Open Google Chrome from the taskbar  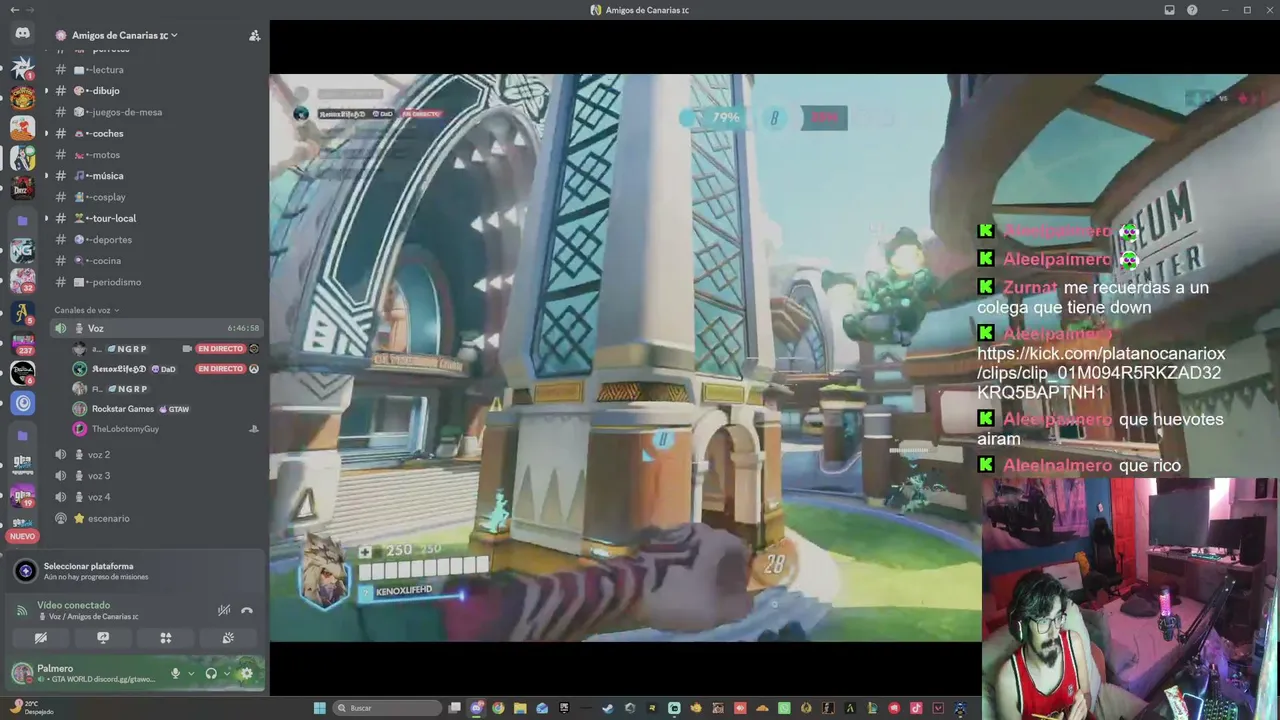[x=498, y=708]
